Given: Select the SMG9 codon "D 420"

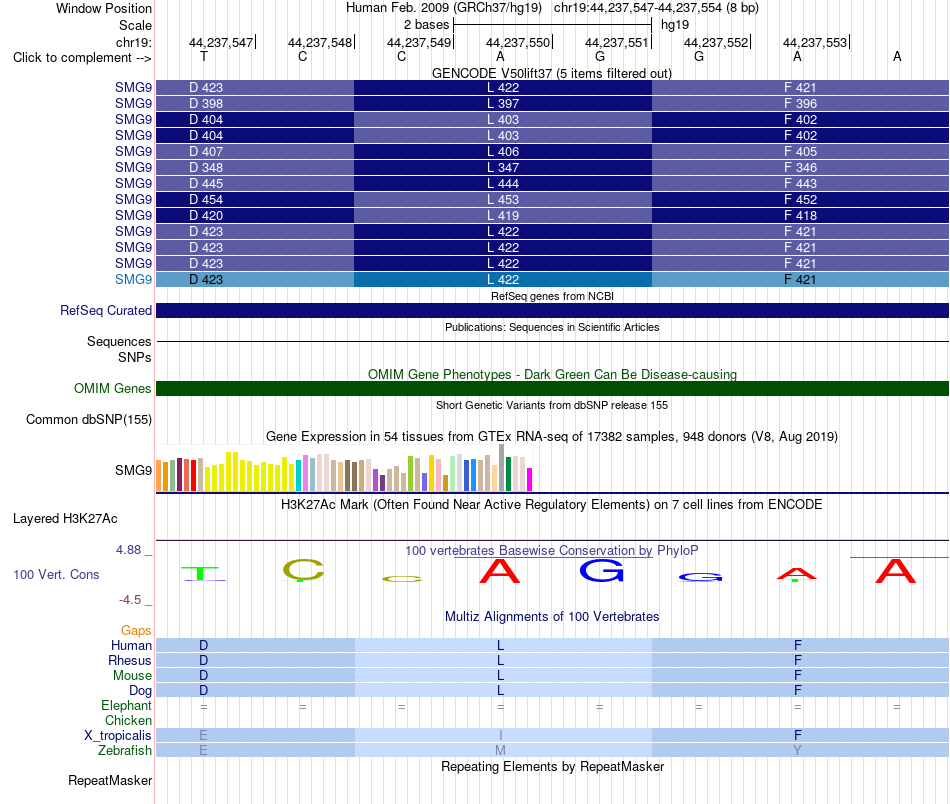Looking at the screenshot, I should tap(206, 216).
